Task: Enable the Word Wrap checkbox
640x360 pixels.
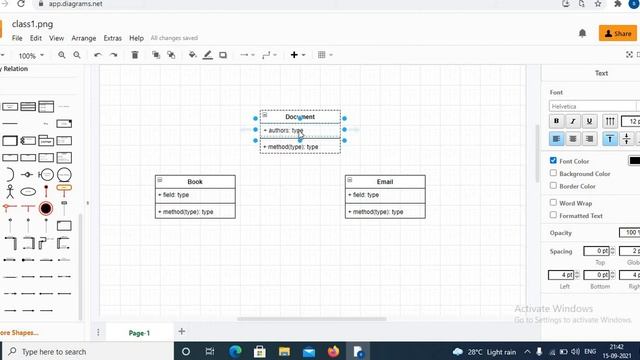Action: click(x=553, y=202)
